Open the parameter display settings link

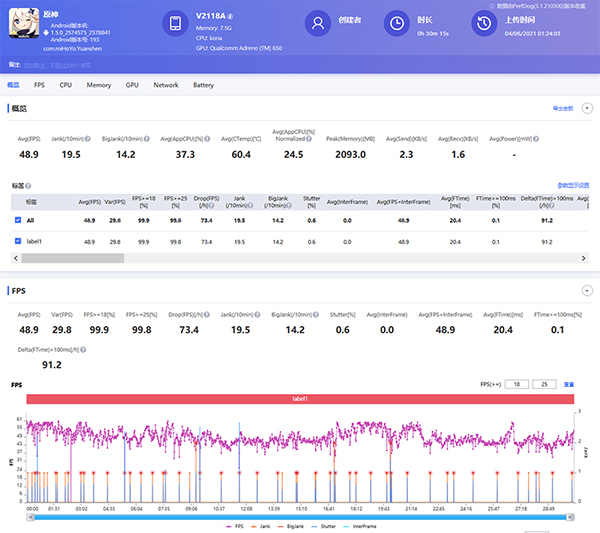click(x=573, y=185)
